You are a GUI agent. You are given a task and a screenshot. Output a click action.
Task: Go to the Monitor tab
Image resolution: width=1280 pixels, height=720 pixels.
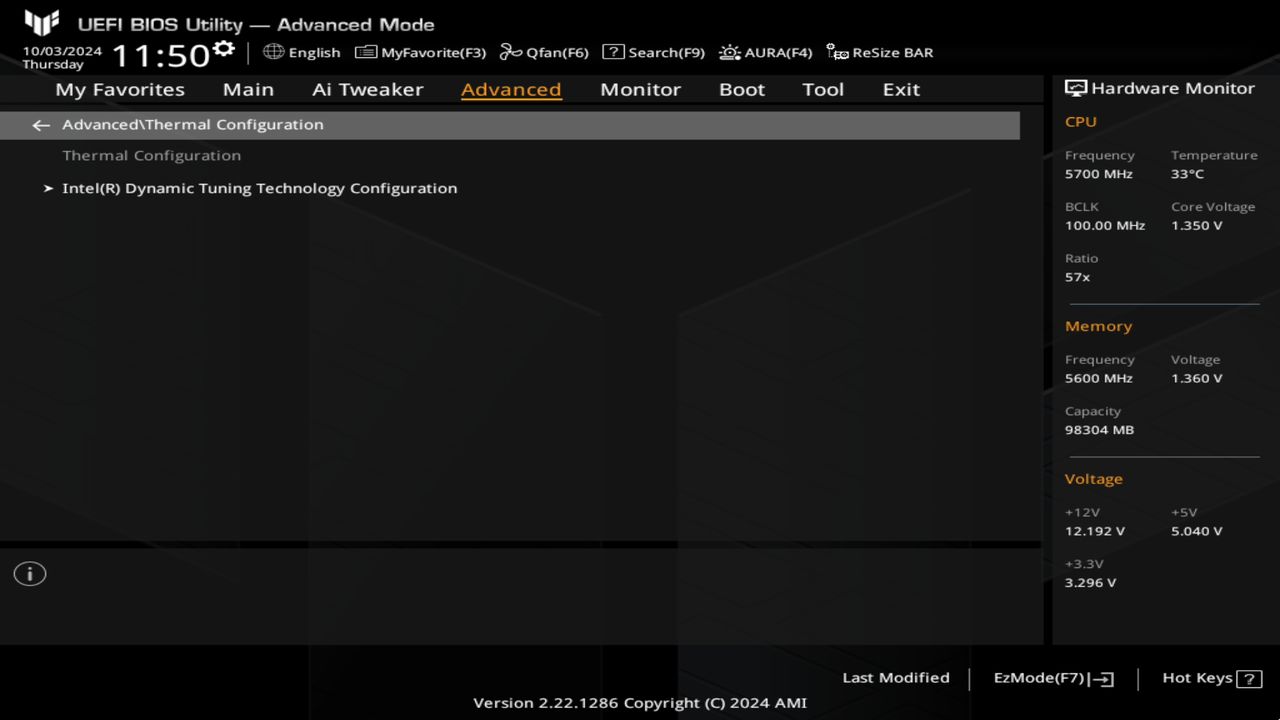point(640,89)
